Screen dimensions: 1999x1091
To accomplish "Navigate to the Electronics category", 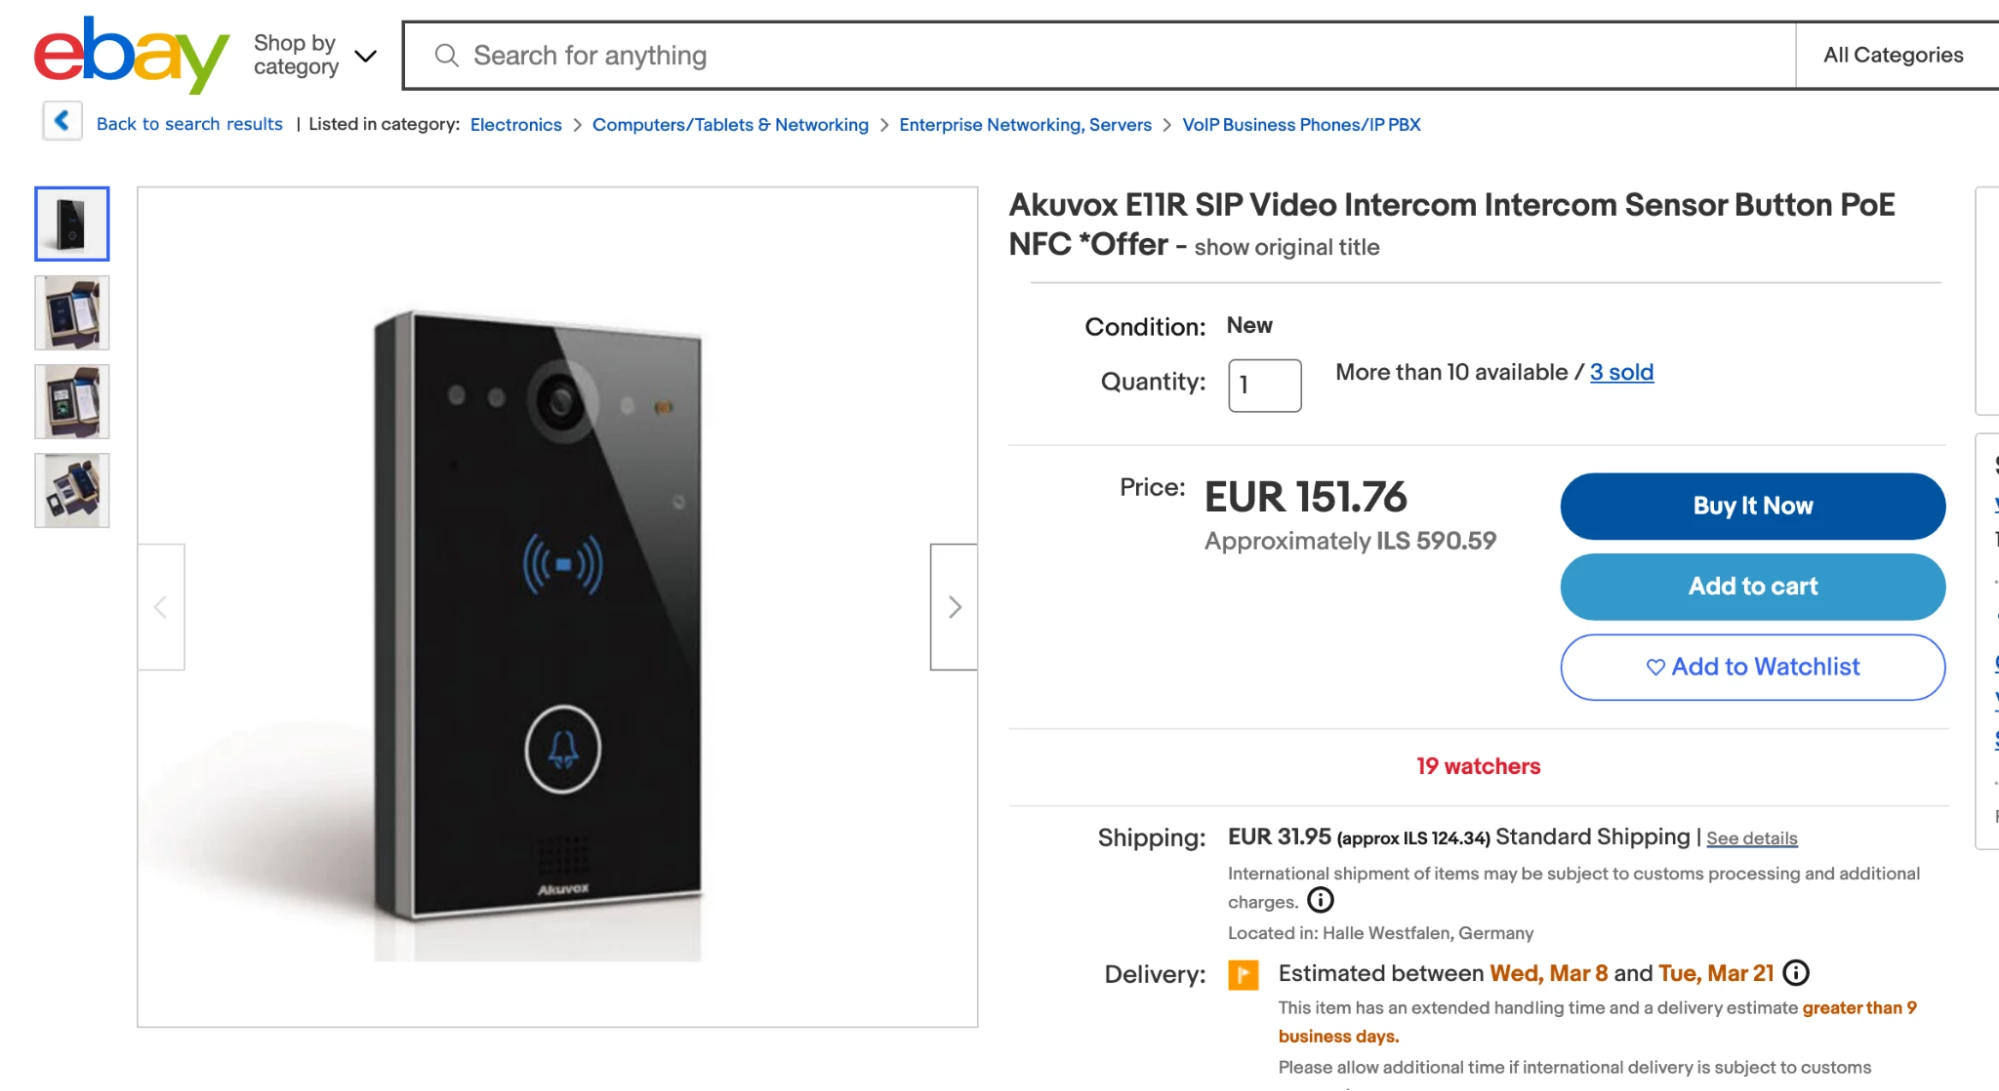I will tap(515, 124).
